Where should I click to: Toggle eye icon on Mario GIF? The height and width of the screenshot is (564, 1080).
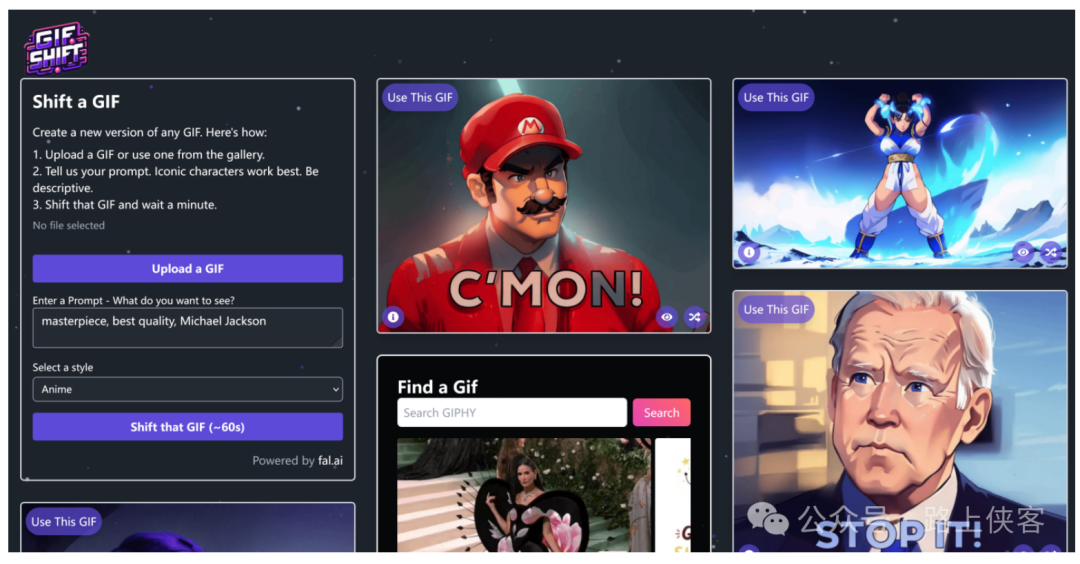667,317
